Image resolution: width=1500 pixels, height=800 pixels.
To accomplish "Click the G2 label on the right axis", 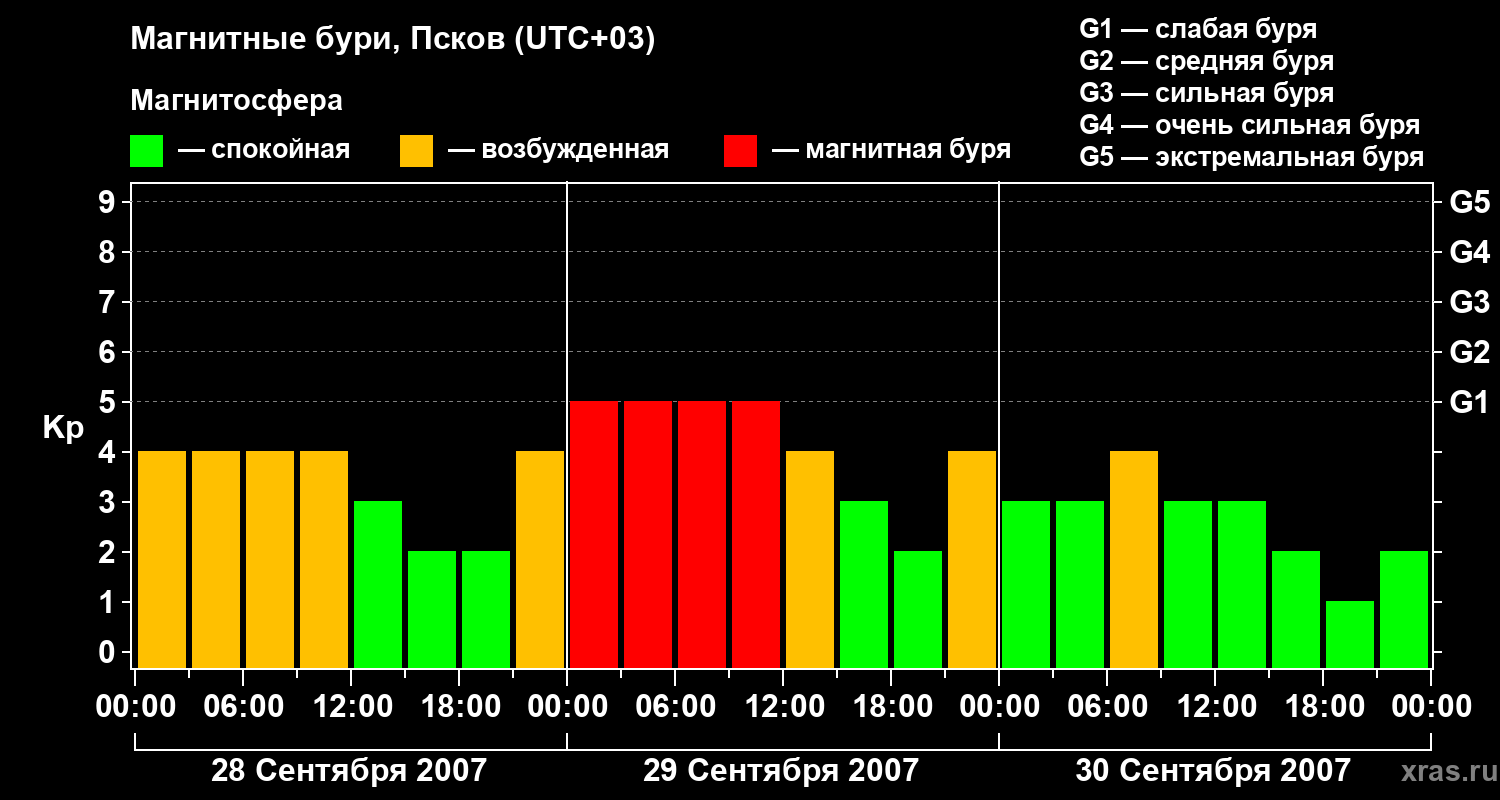I will pos(1469,352).
